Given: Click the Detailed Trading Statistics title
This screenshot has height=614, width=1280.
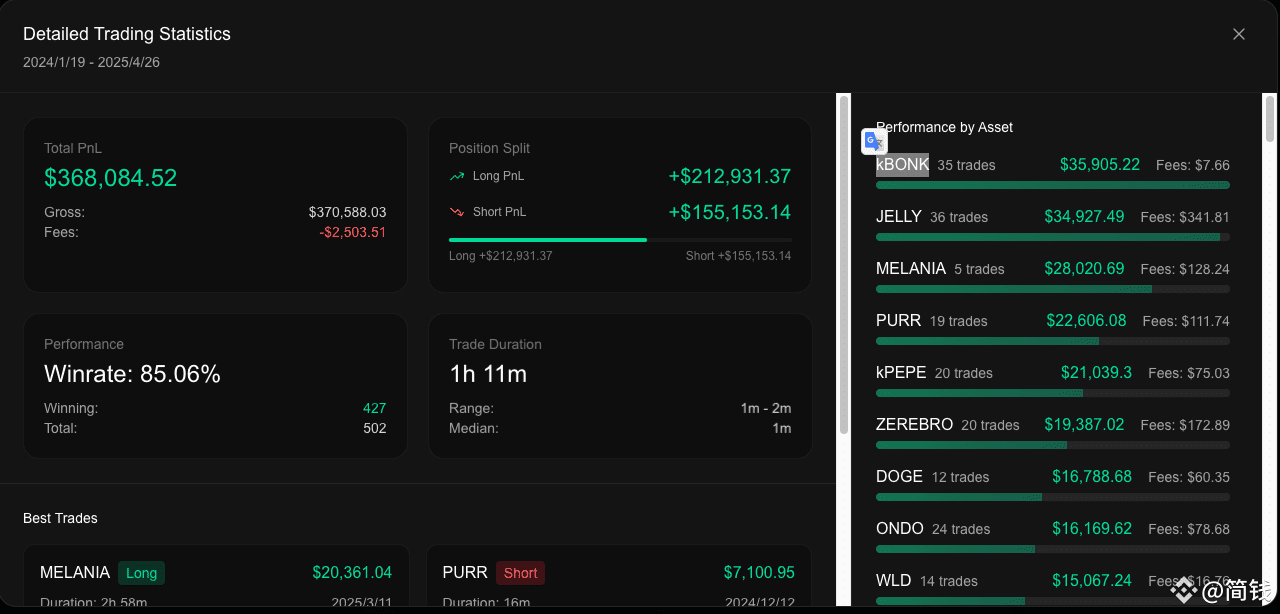Looking at the screenshot, I should [127, 34].
